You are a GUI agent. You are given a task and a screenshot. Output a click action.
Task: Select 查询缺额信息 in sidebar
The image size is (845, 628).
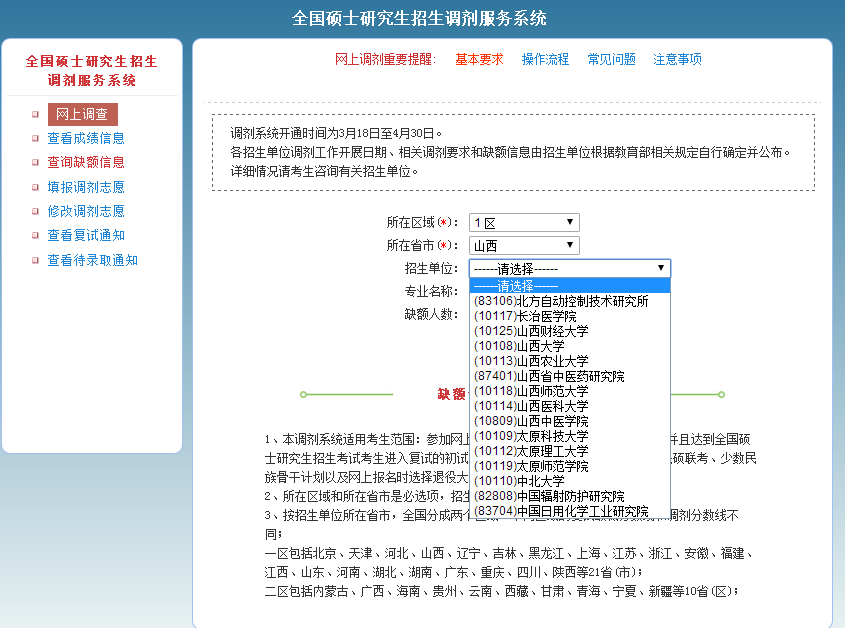[x=86, y=162]
